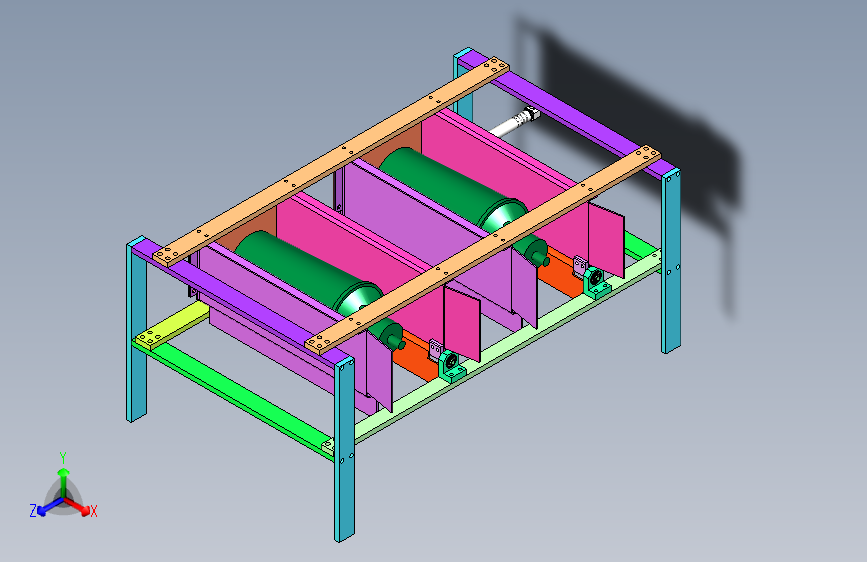Image resolution: width=867 pixels, height=562 pixels.
Task: Select the yellow cross bar on left
Action: [172, 325]
